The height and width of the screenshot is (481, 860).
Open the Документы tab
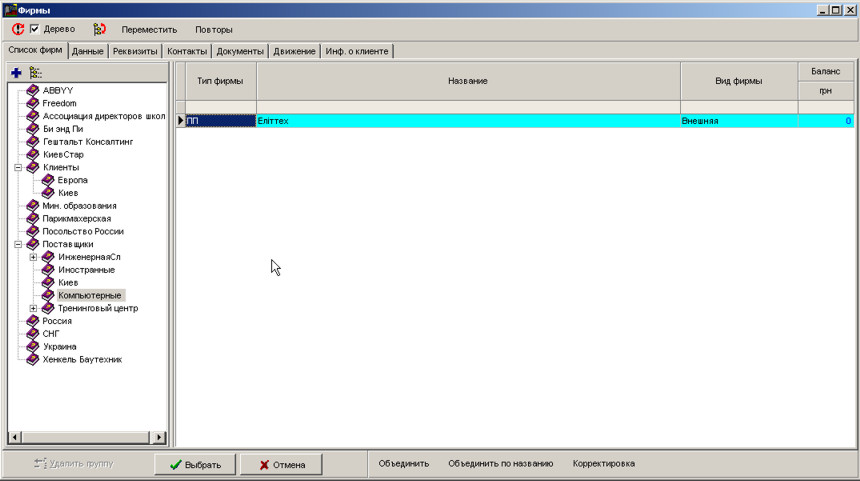240,51
